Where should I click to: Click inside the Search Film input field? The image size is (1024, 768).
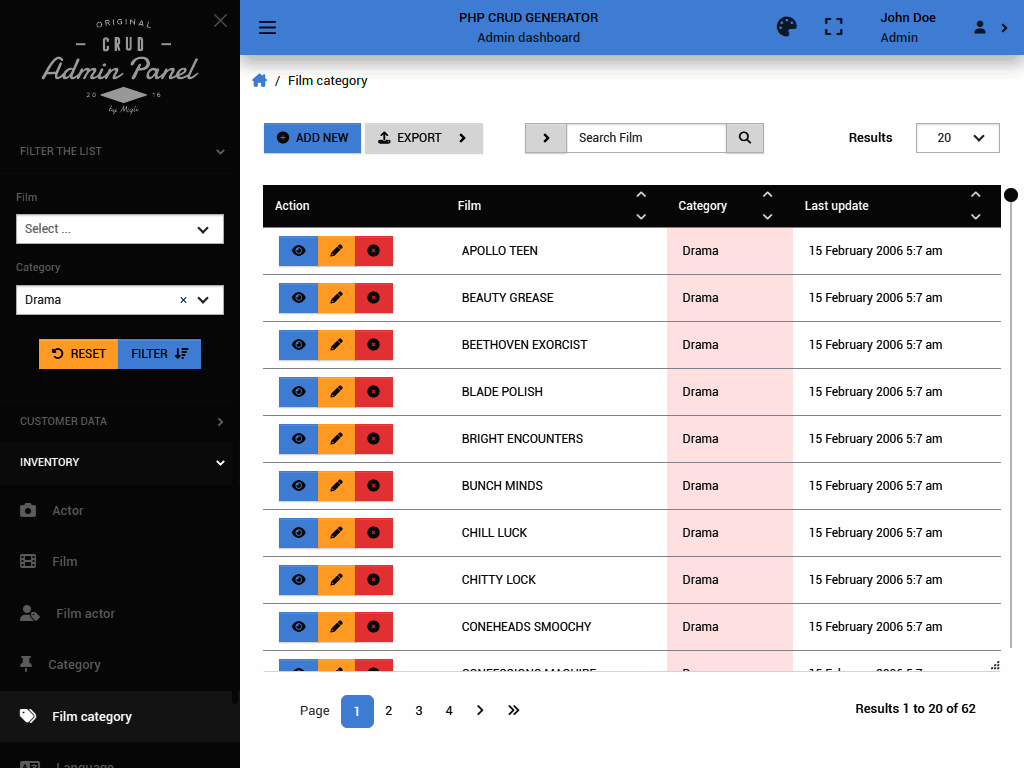pos(646,138)
